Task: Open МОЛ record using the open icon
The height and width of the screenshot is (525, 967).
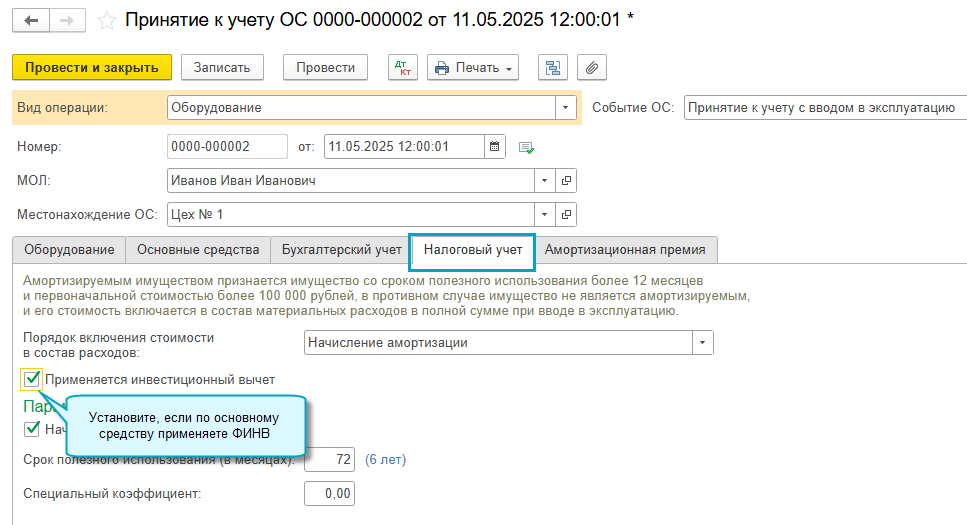Action: [566, 181]
